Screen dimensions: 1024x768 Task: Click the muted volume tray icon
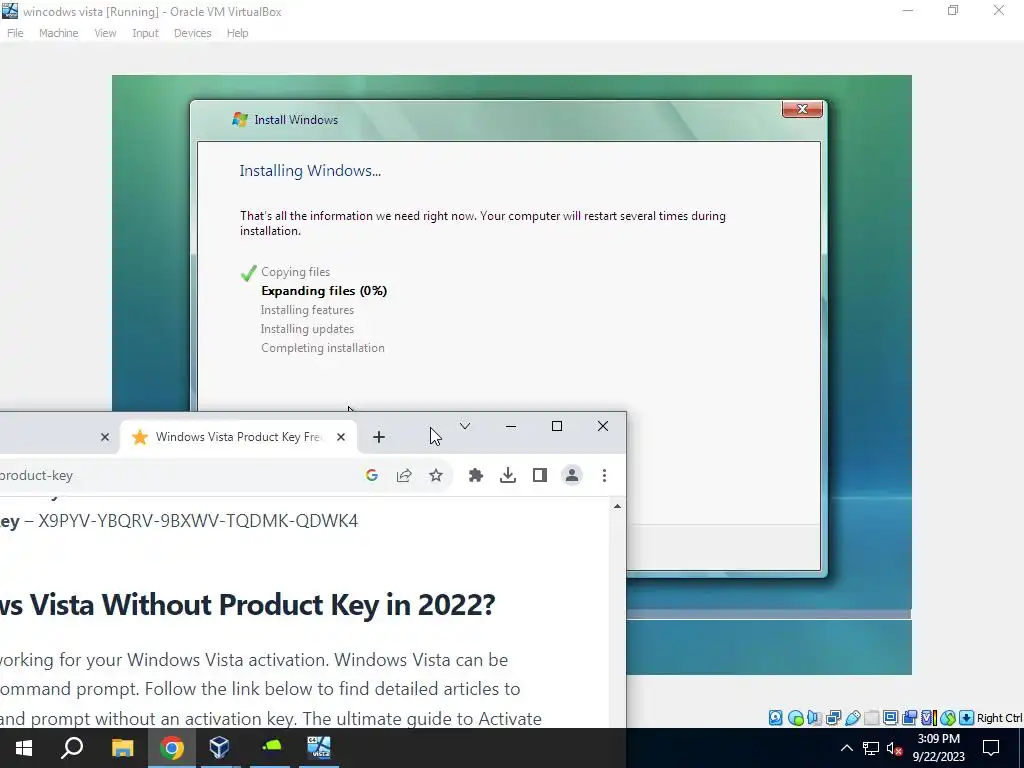895,748
